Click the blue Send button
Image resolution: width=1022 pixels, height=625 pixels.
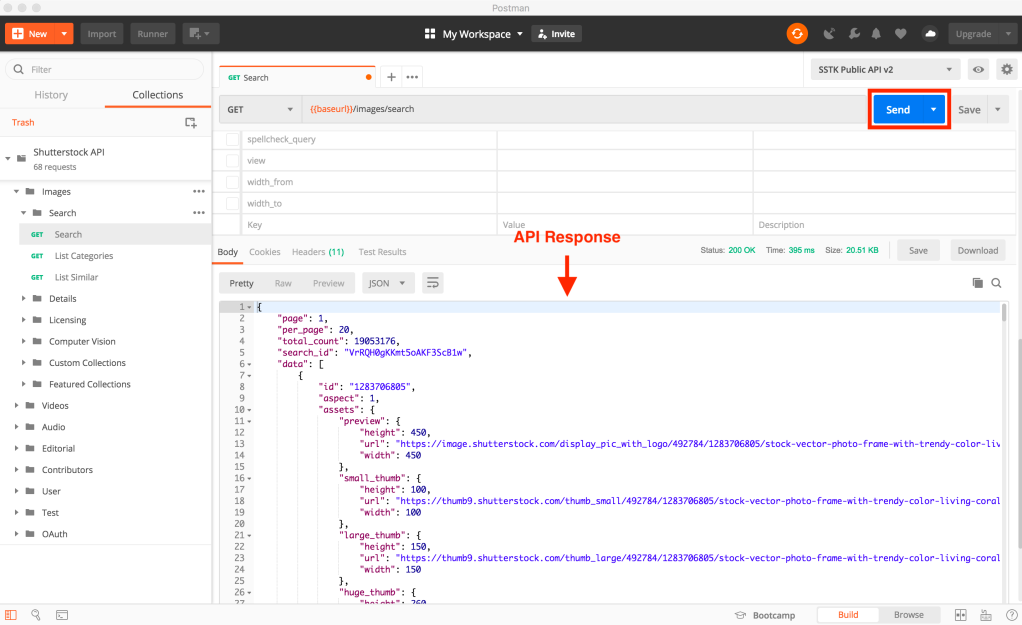pyautogui.click(x=898, y=109)
